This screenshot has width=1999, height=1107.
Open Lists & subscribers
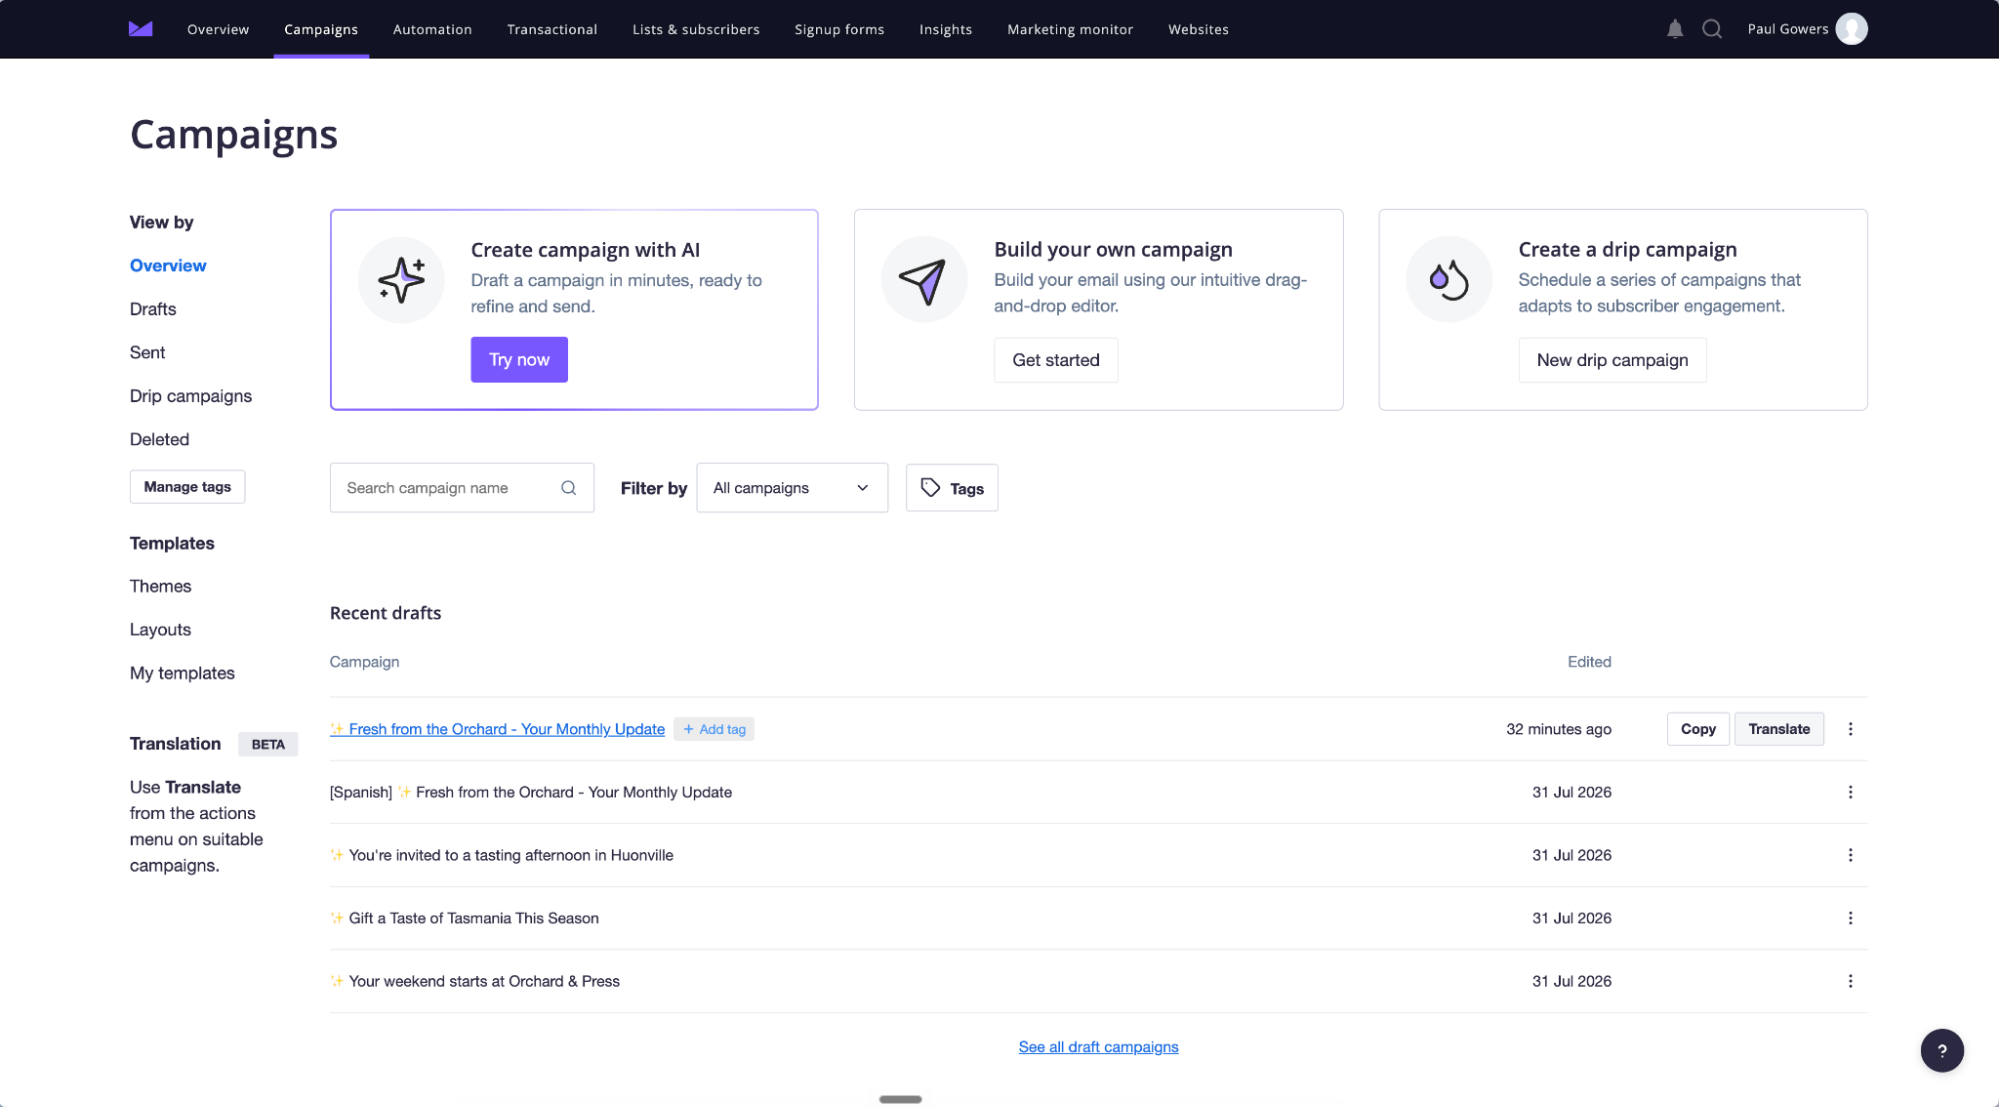(x=696, y=29)
